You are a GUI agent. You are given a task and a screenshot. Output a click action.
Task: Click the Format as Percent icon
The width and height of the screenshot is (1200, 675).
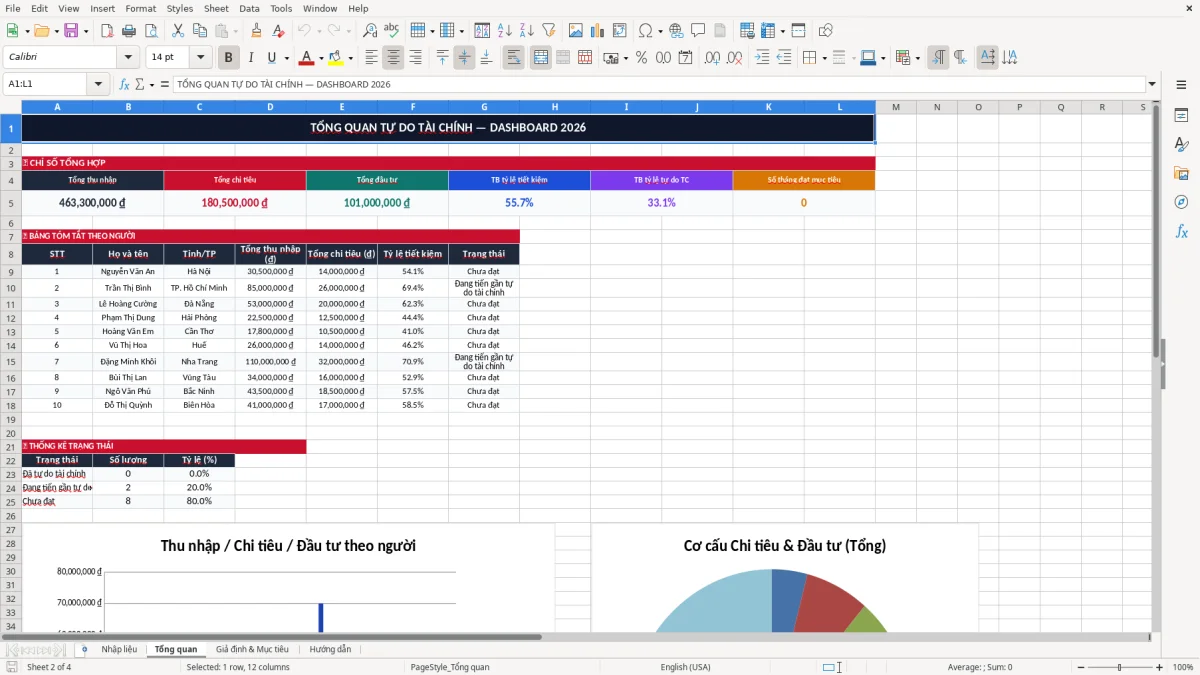pyautogui.click(x=641, y=57)
